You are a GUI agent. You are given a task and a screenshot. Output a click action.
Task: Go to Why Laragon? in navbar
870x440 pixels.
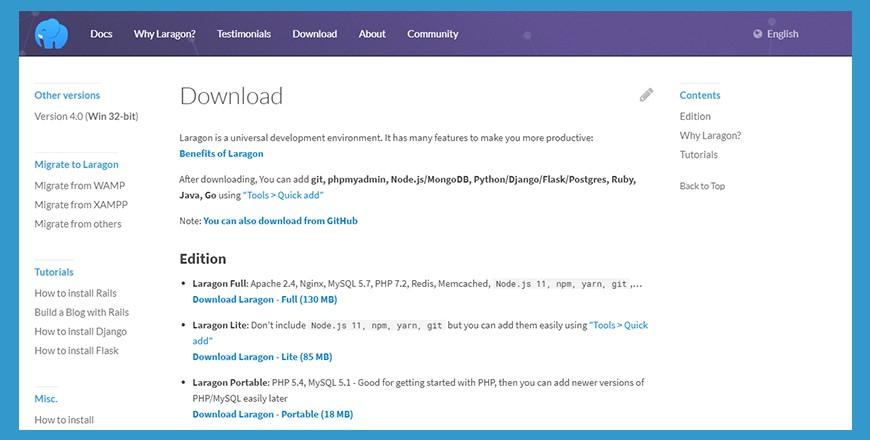(164, 34)
